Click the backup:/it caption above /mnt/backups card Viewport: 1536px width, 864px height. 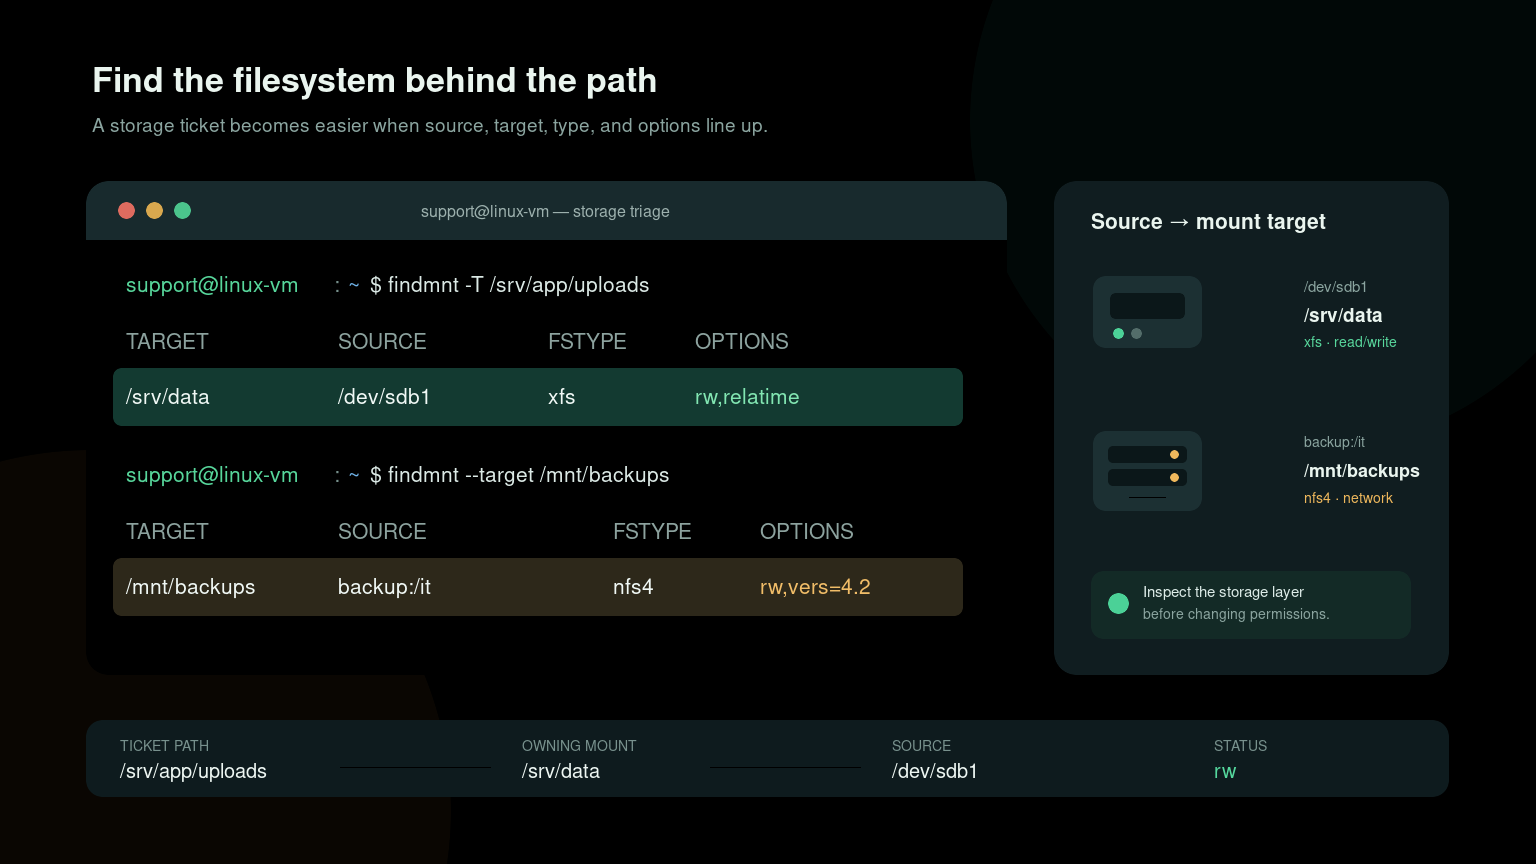click(x=1334, y=442)
